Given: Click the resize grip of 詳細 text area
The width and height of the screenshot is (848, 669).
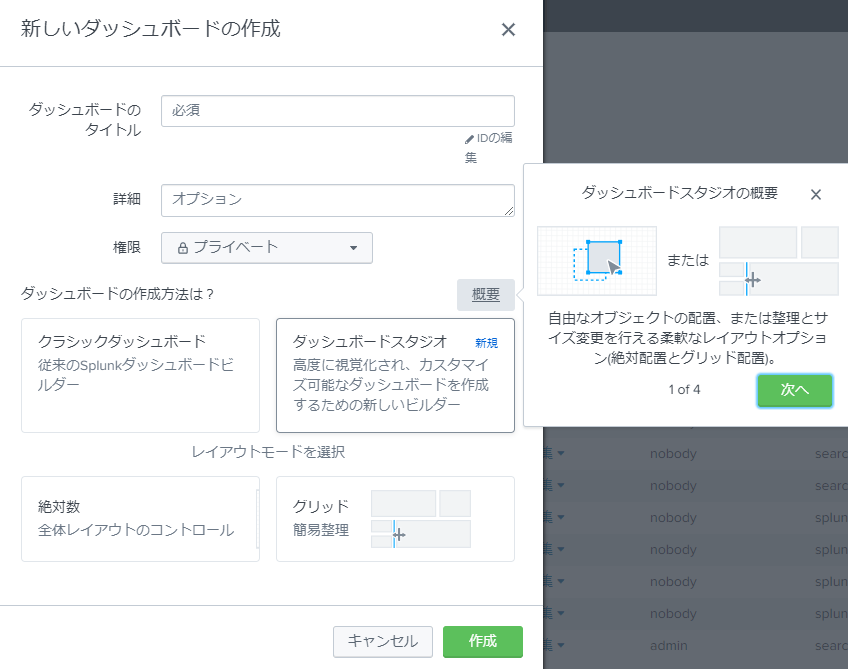Looking at the screenshot, I should (509, 211).
